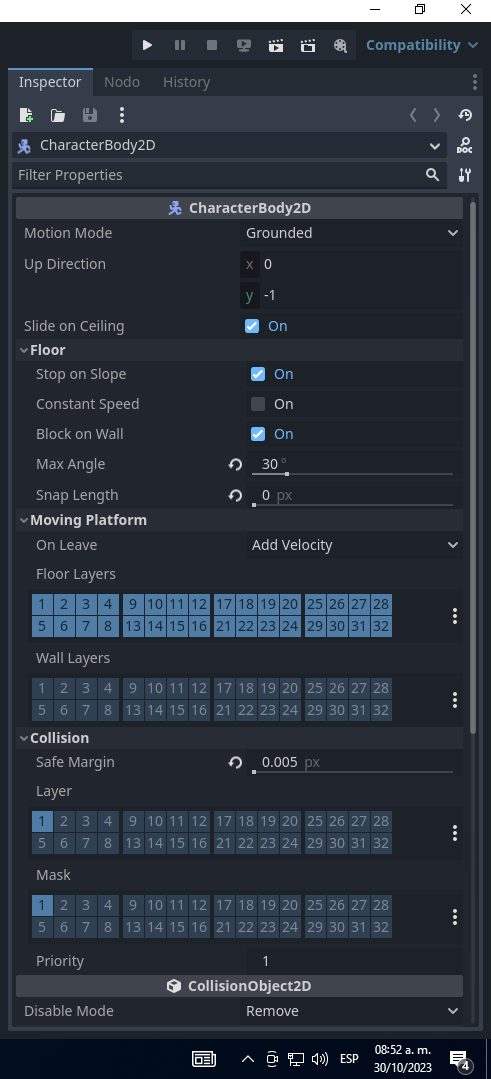Switch to the Nodo tab
Viewport: 491px width, 1079px height.
pyautogui.click(x=122, y=82)
